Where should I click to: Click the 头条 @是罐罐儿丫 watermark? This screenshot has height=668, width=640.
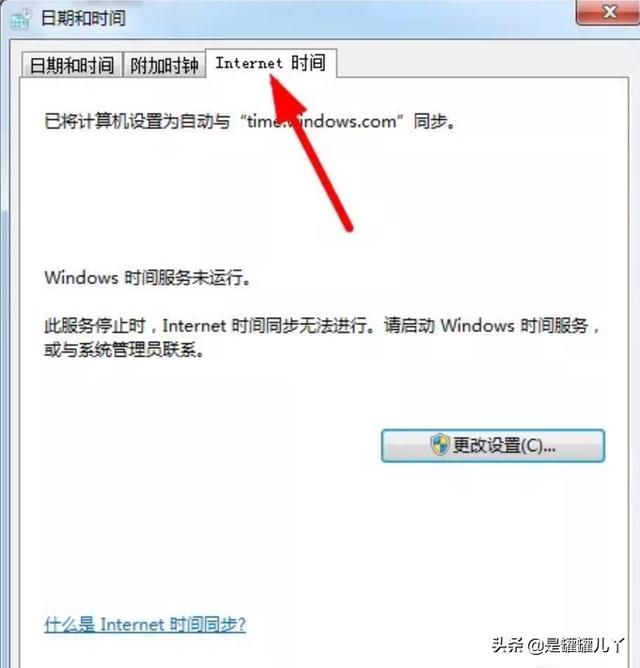[x=558, y=645]
